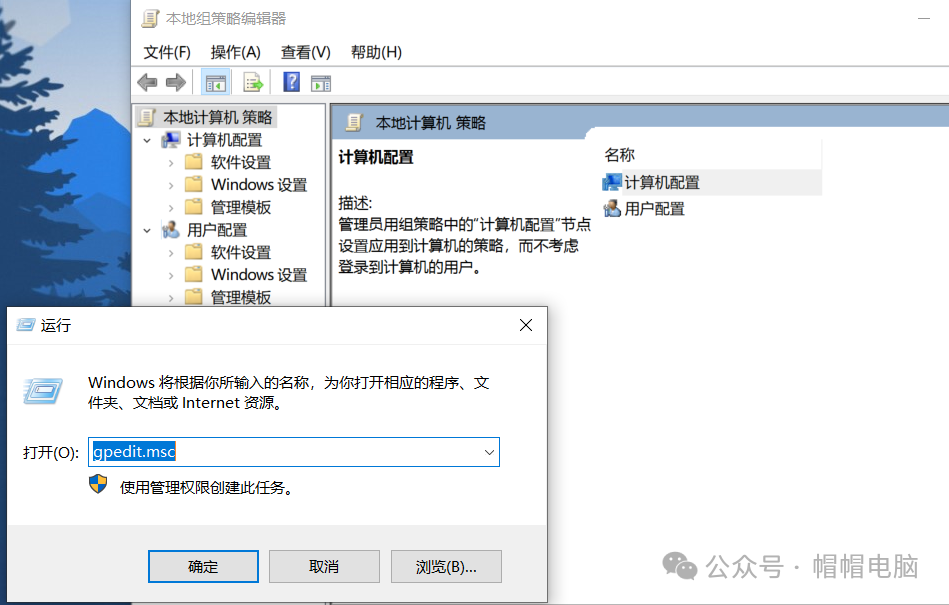Screen dimensions: 949x605
Task: Select 计算机配置 item in the right list
Action: tap(661, 182)
